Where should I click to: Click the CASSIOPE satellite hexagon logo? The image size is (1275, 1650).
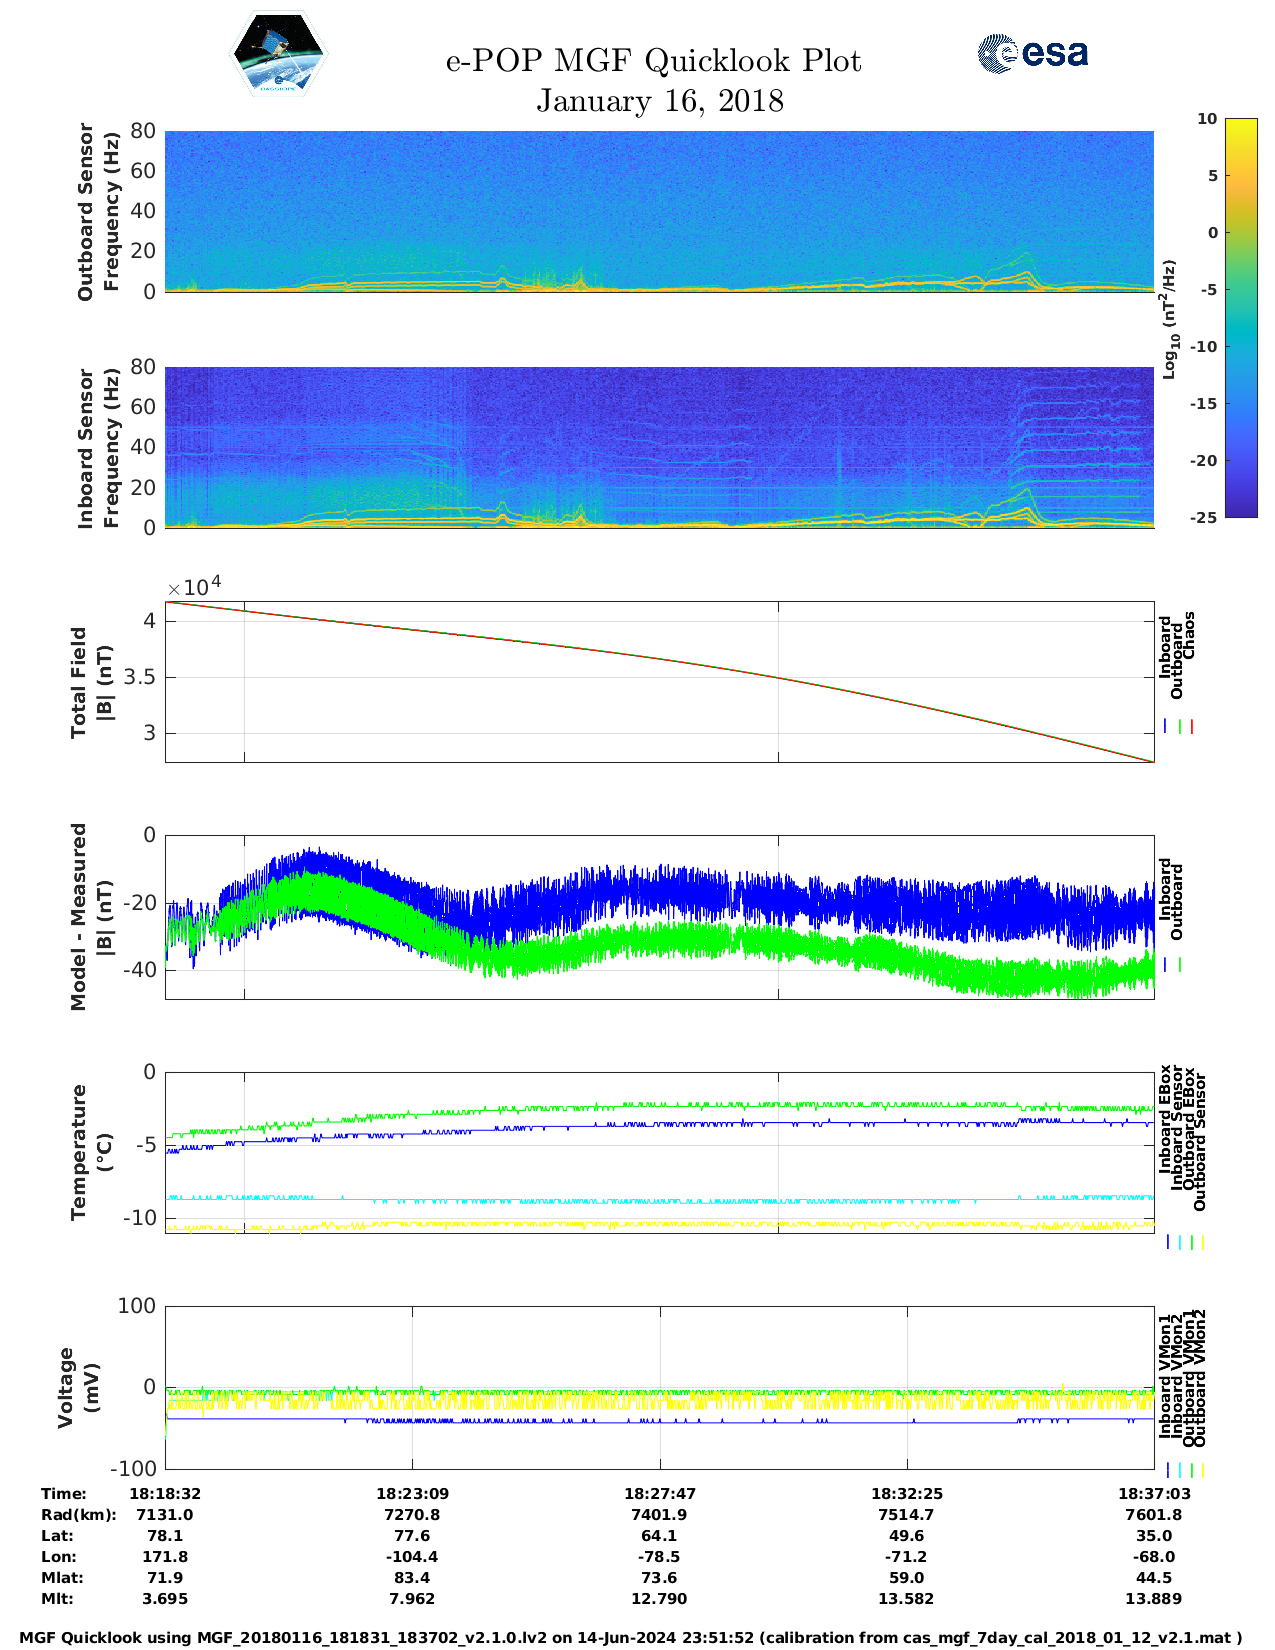click(x=278, y=54)
